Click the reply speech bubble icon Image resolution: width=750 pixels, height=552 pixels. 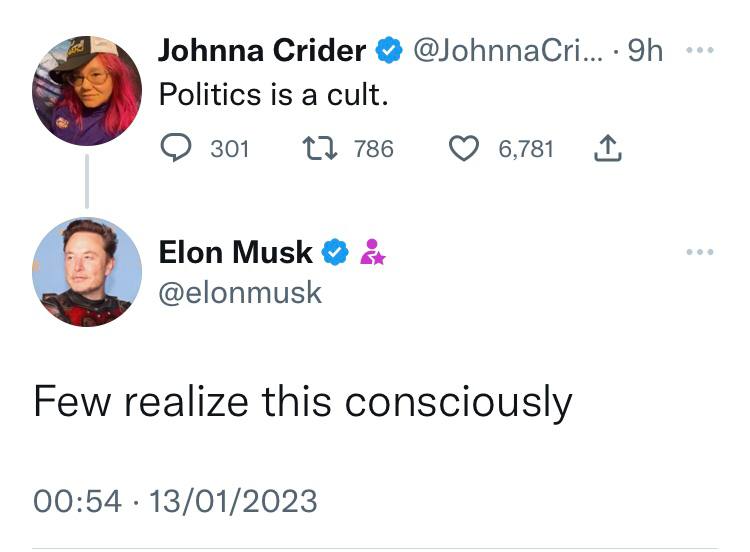pyautogui.click(x=176, y=149)
